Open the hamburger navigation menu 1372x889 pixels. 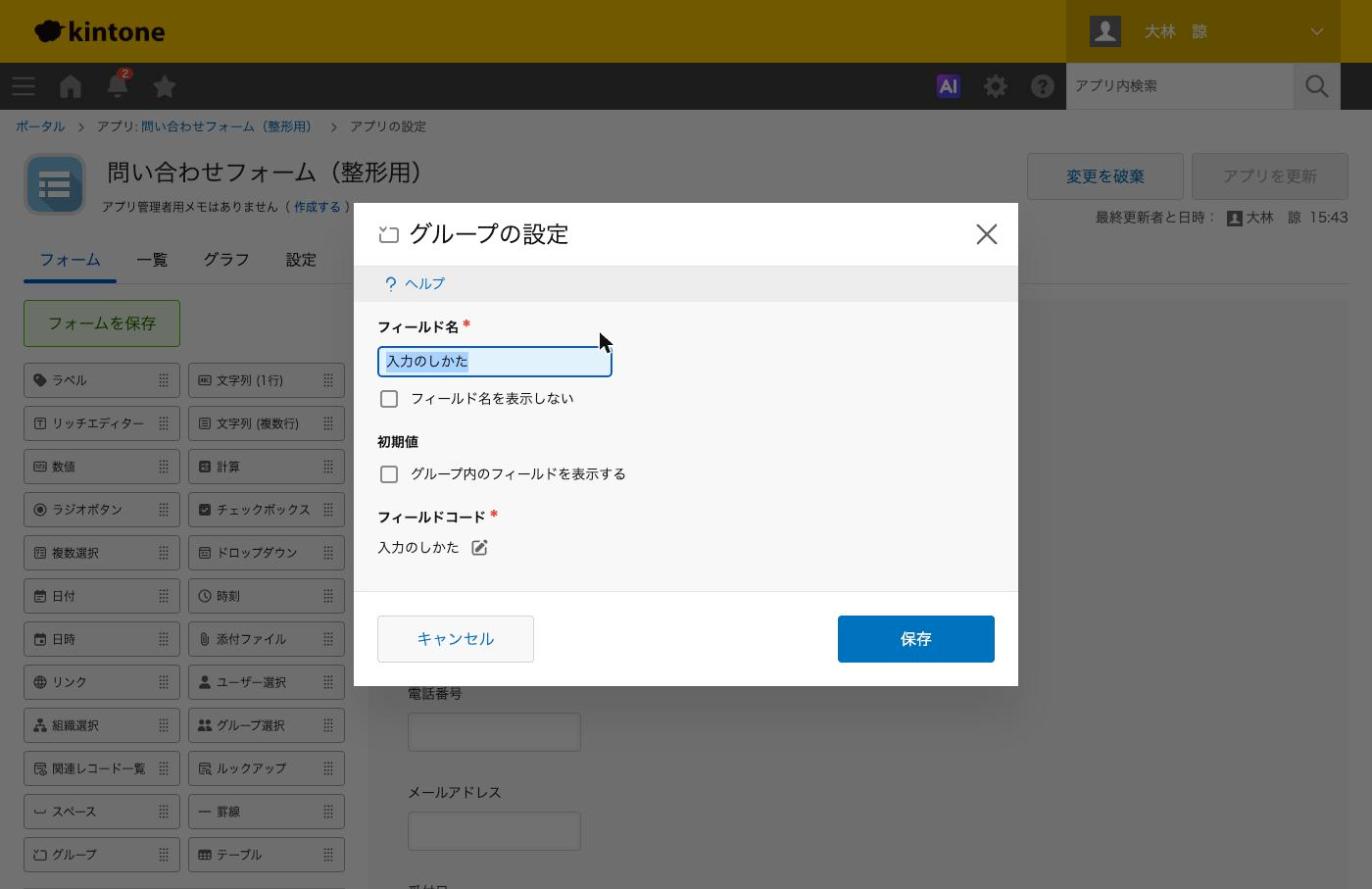coord(23,86)
